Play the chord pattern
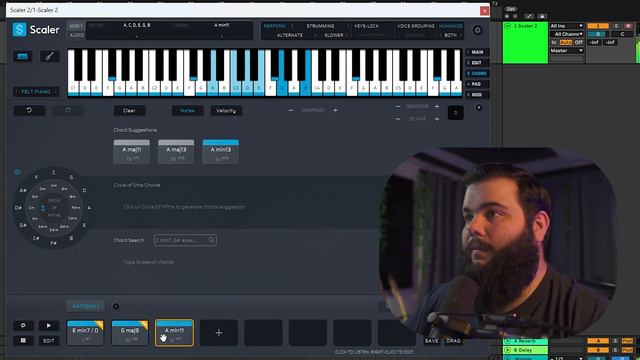Screen dimensions: 640x360 click(x=49, y=325)
